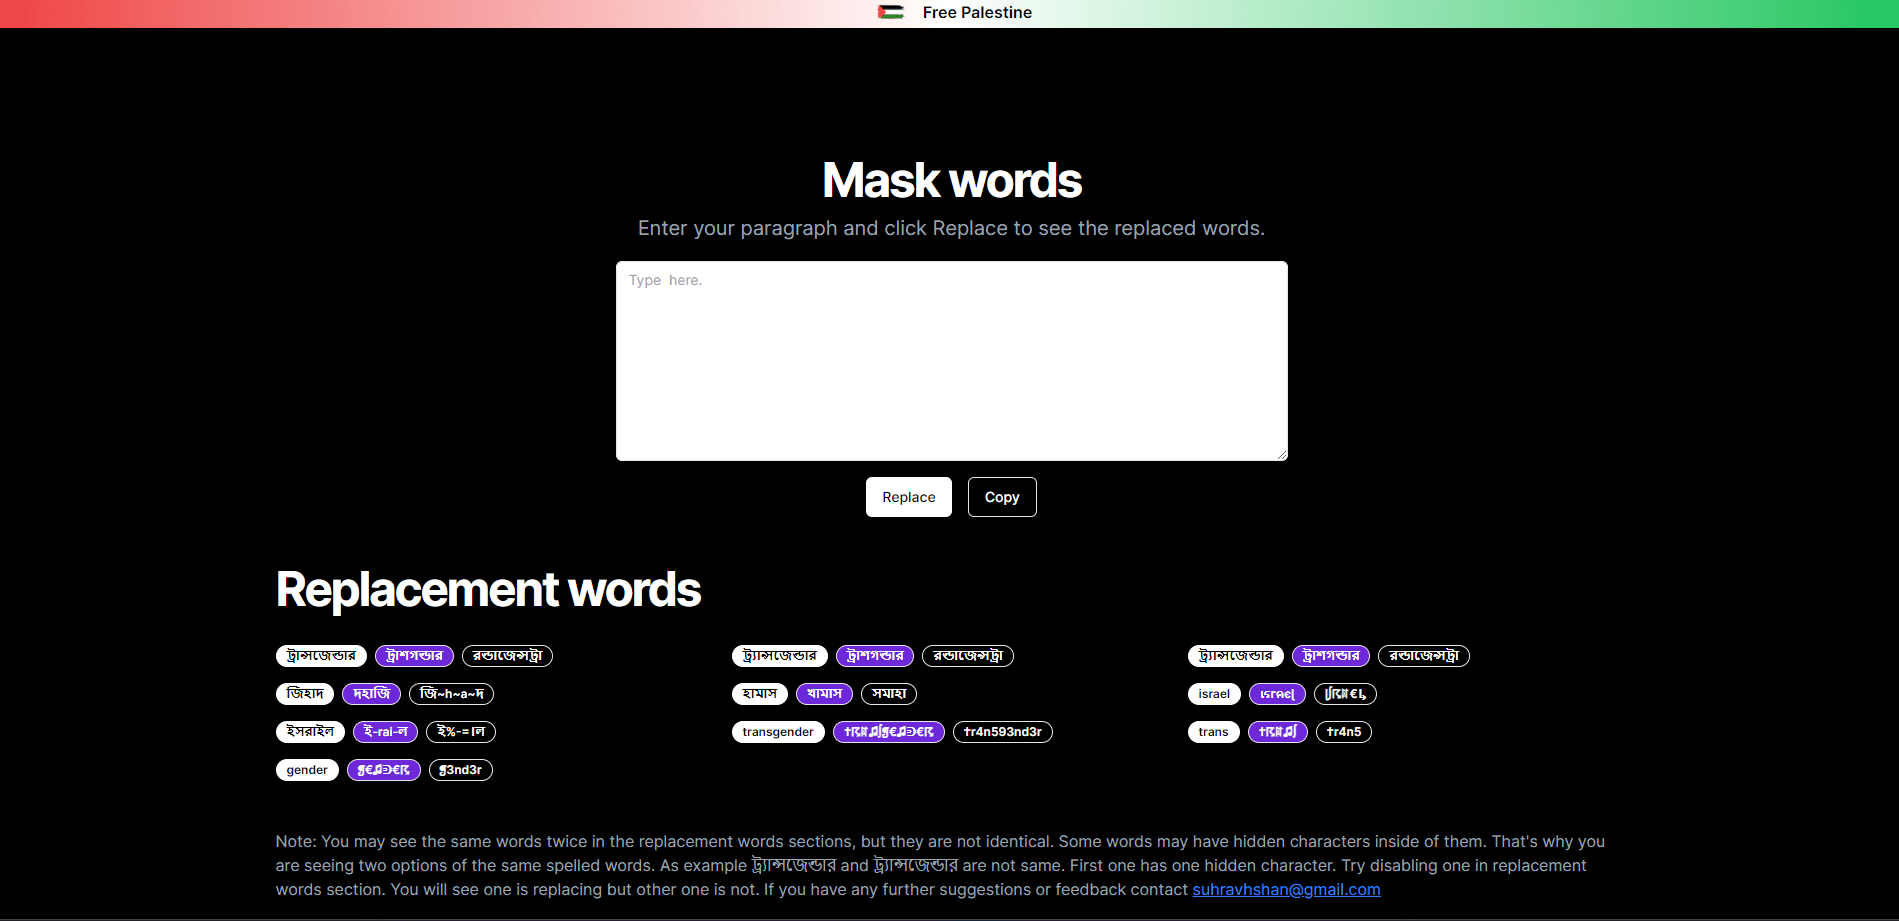Screen dimensions: 1899x921
Task: Toggle the 'জি~h~a~দ' replacement pill
Action: 450,693
